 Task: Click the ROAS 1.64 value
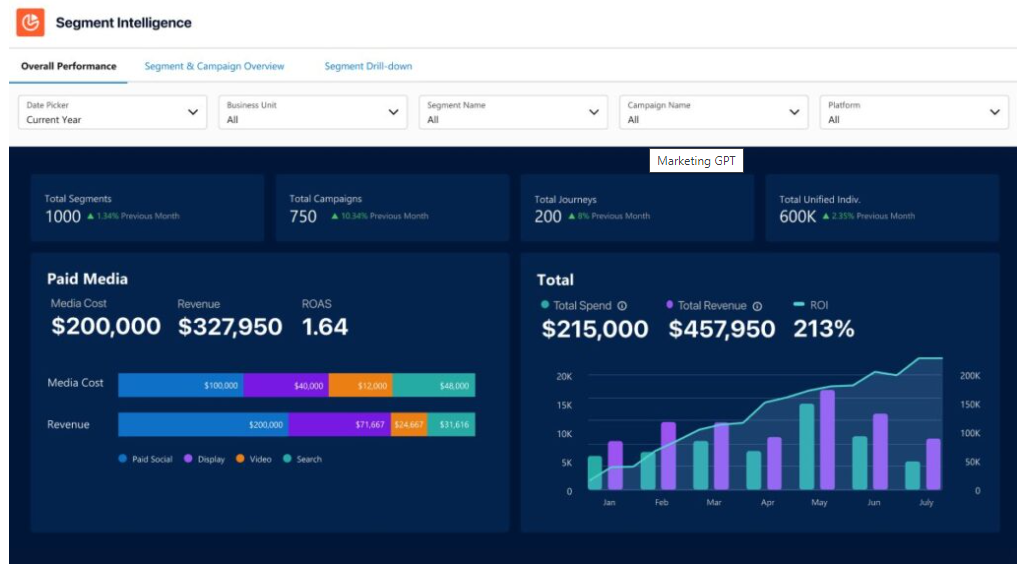(x=325, y=326)
